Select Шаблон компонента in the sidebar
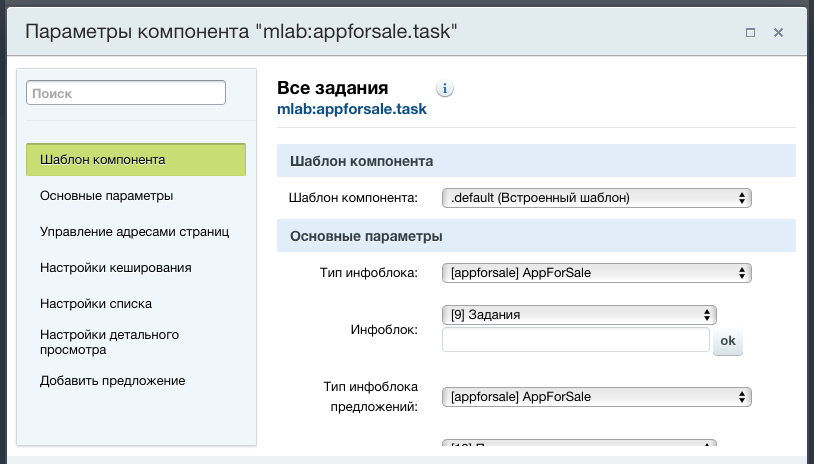 point(136,159)
